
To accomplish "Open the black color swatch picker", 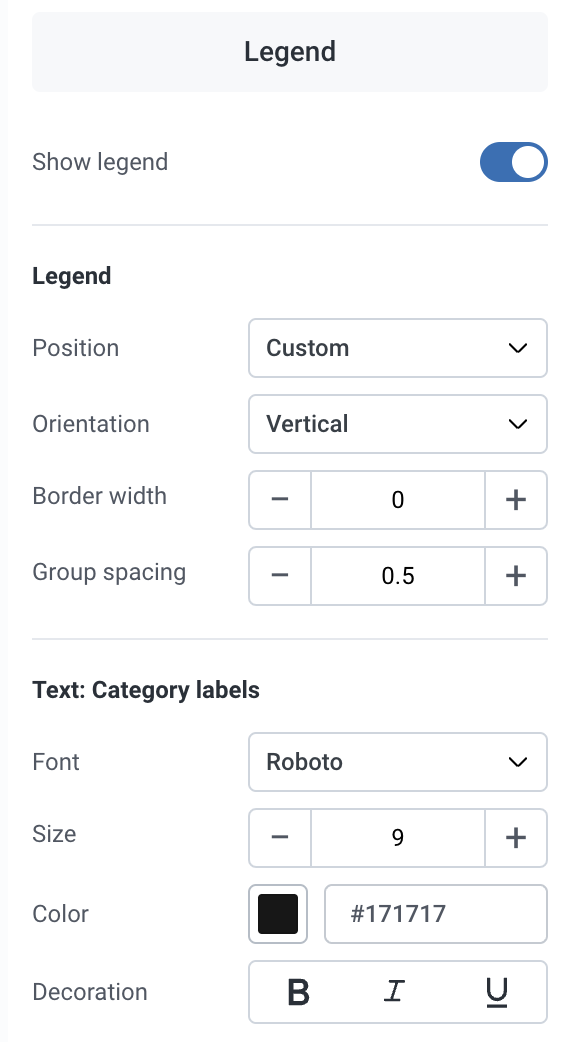I will click(x=278, y=914).
